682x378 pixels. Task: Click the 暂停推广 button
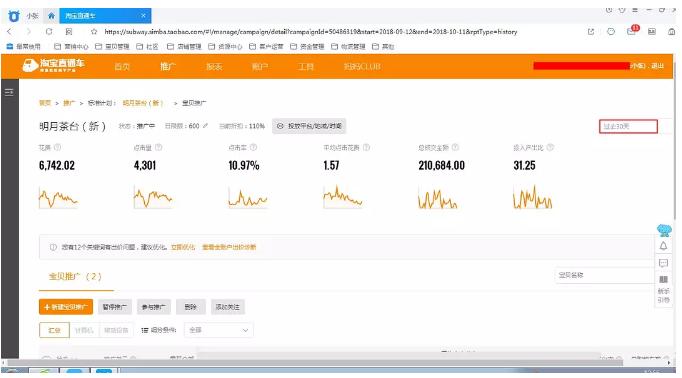[114, 307]
